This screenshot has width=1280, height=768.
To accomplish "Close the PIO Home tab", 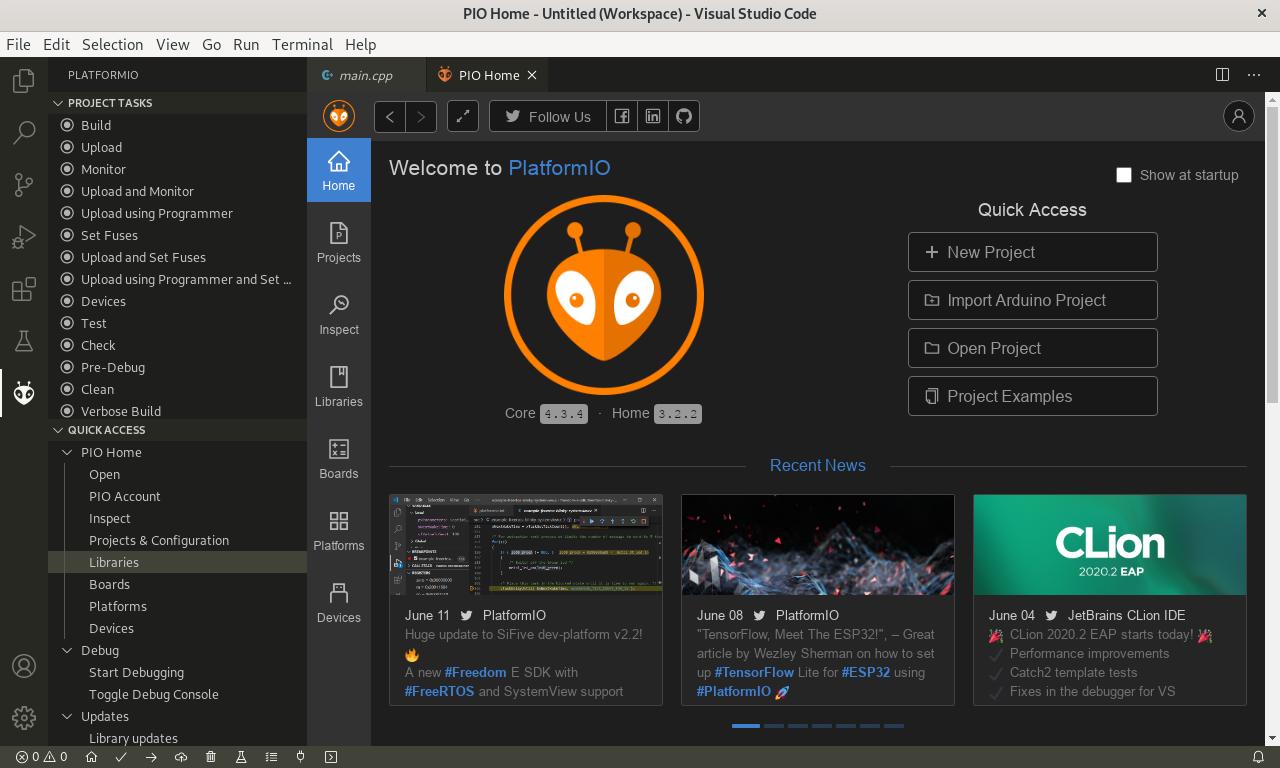I will [x=532, y=75].
